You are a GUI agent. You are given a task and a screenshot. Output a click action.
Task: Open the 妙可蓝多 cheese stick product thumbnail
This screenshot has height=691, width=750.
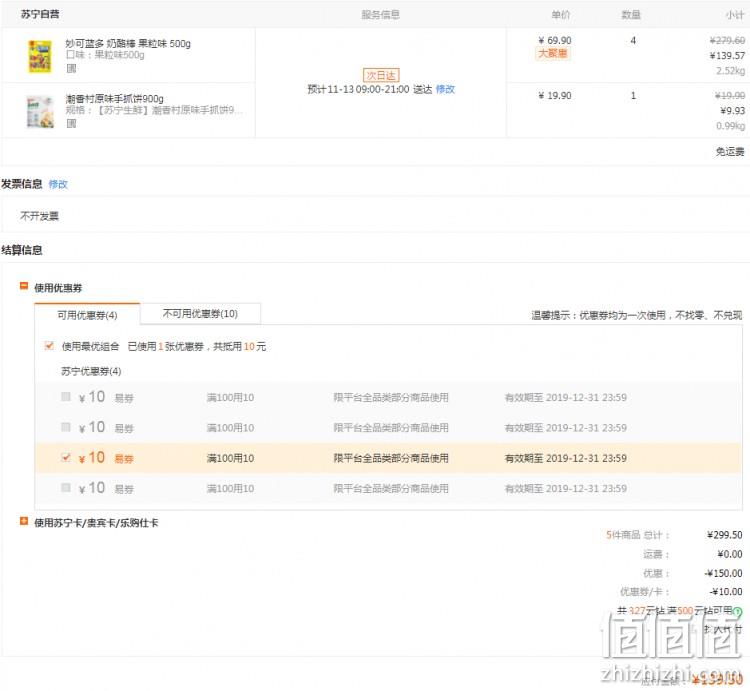40,56
